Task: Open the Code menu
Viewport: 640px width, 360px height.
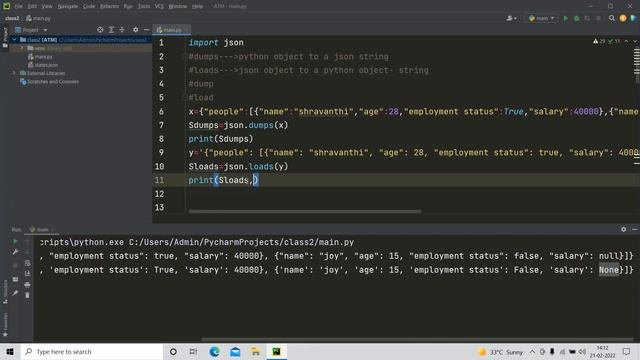Action: pyautogui.click(x=89, y=6)
